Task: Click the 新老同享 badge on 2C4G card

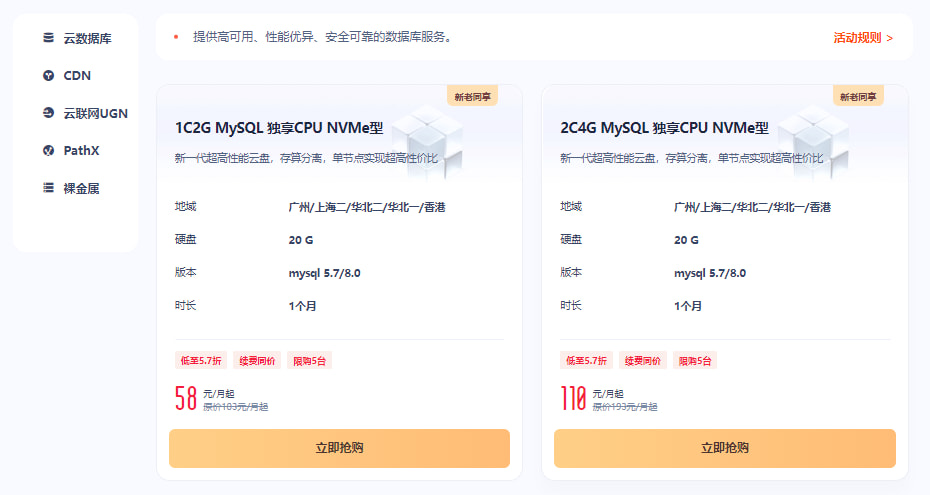Action: pyautogui.click(x=858, y=97)
